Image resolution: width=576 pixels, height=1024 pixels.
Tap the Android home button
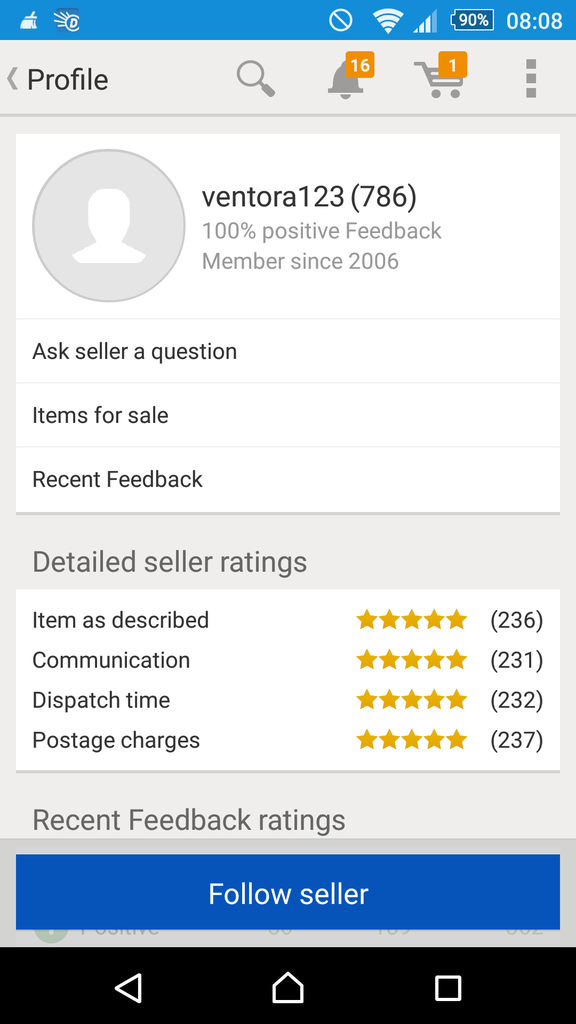288,987
